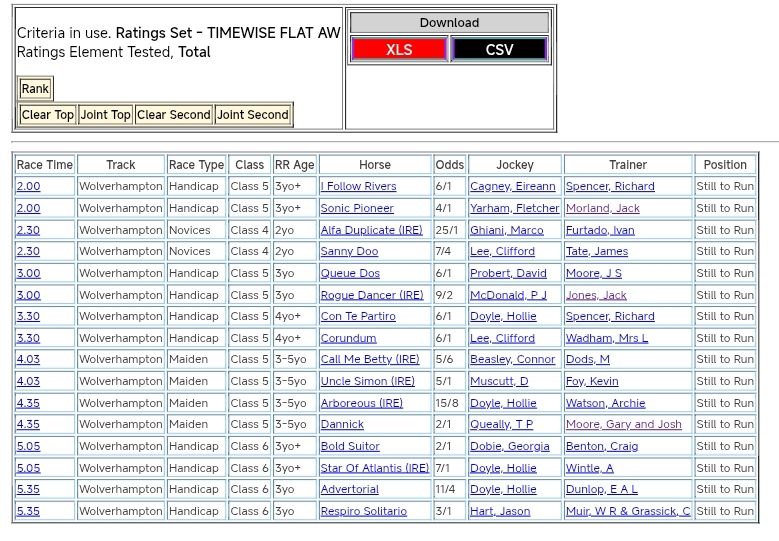Image resolution: width=779 pixels, height=541 pixels.
Task: Open horse link Sonic Pioneer
Action: (357, 209)
